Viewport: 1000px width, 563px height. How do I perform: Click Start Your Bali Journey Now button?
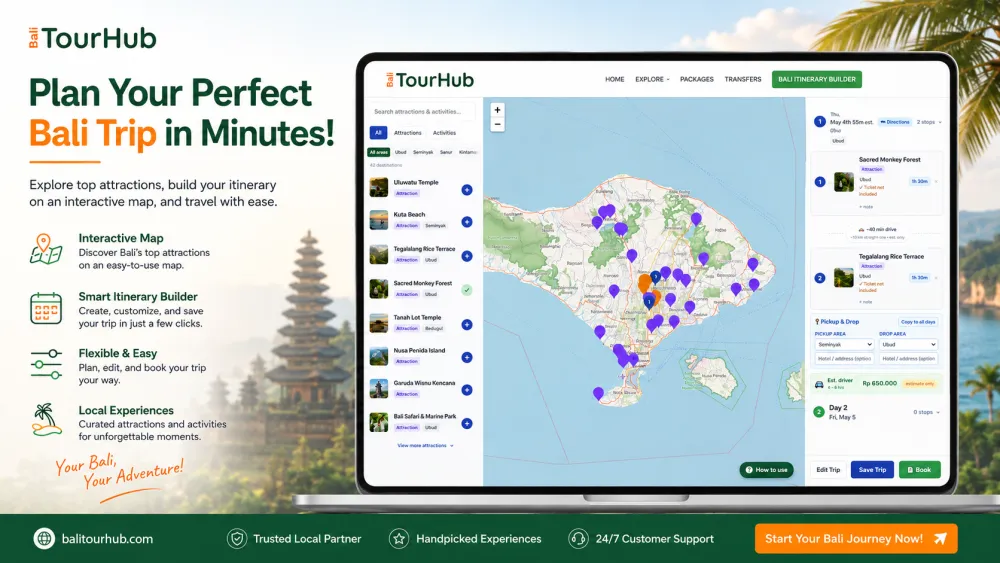(x=856, y=539)
